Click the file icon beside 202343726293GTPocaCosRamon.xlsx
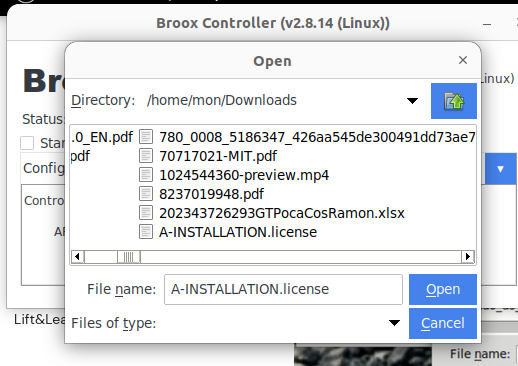This screenshot has height=366, width=518. (146, 213)
